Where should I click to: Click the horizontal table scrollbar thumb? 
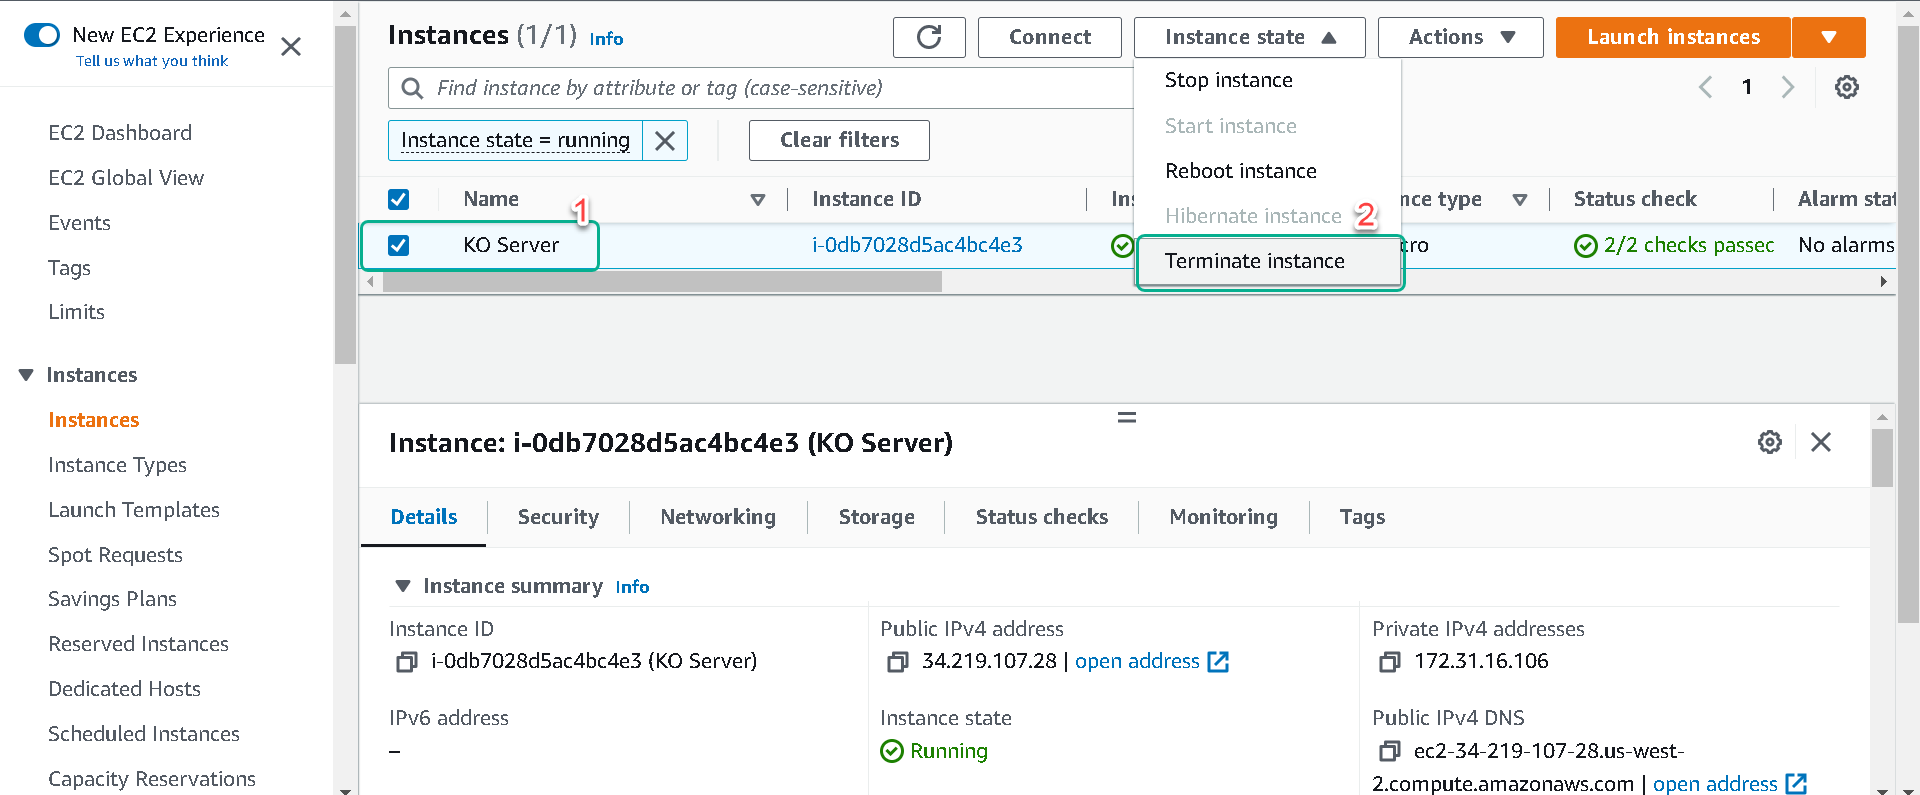[x=662, y=282]
